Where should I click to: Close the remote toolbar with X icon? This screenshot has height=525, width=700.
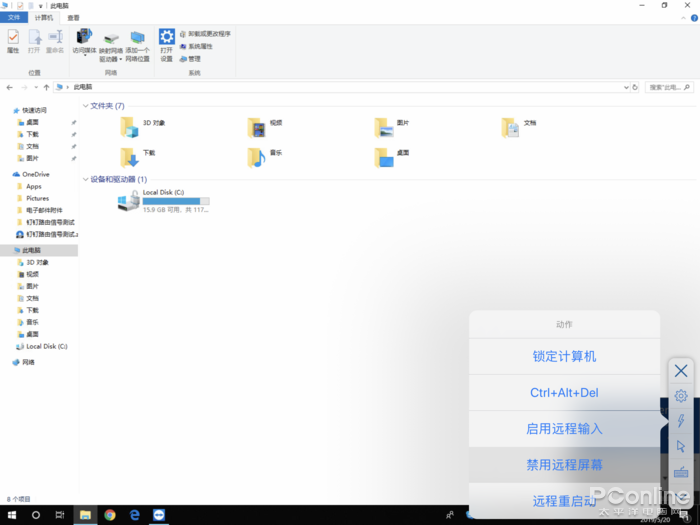point(681,371)
